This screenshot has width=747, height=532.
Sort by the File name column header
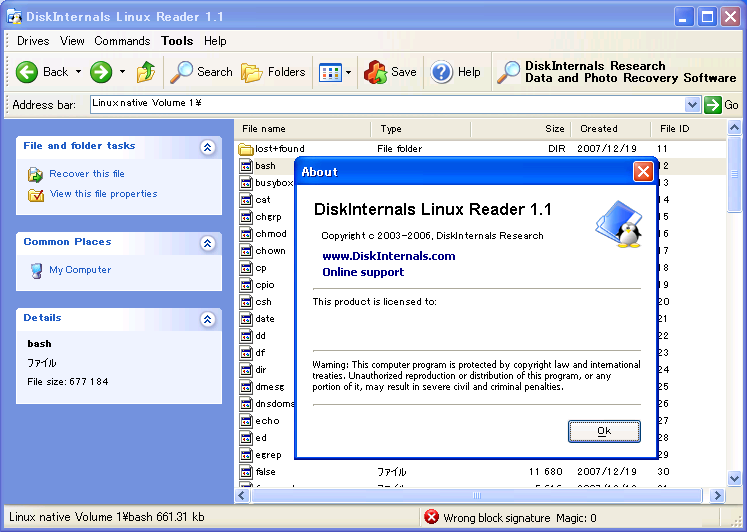[x=303, y=129]
